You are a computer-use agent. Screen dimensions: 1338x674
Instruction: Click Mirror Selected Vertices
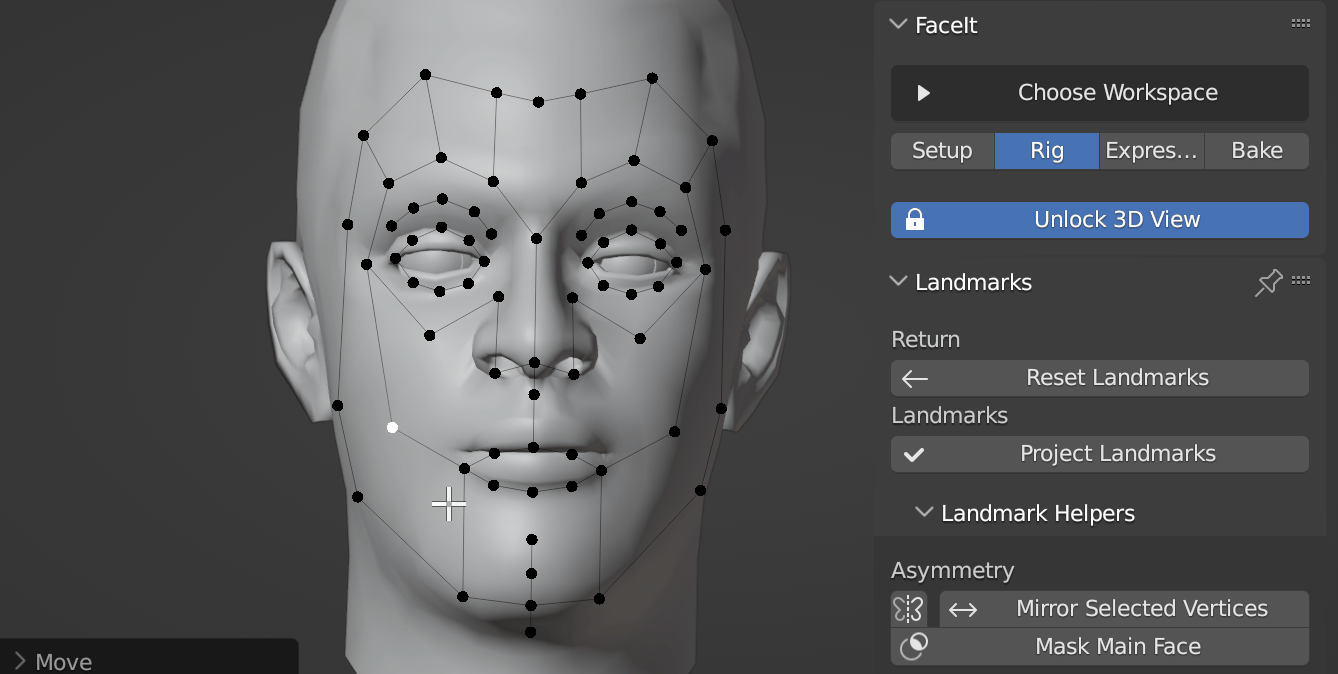tap(1124, 609)
